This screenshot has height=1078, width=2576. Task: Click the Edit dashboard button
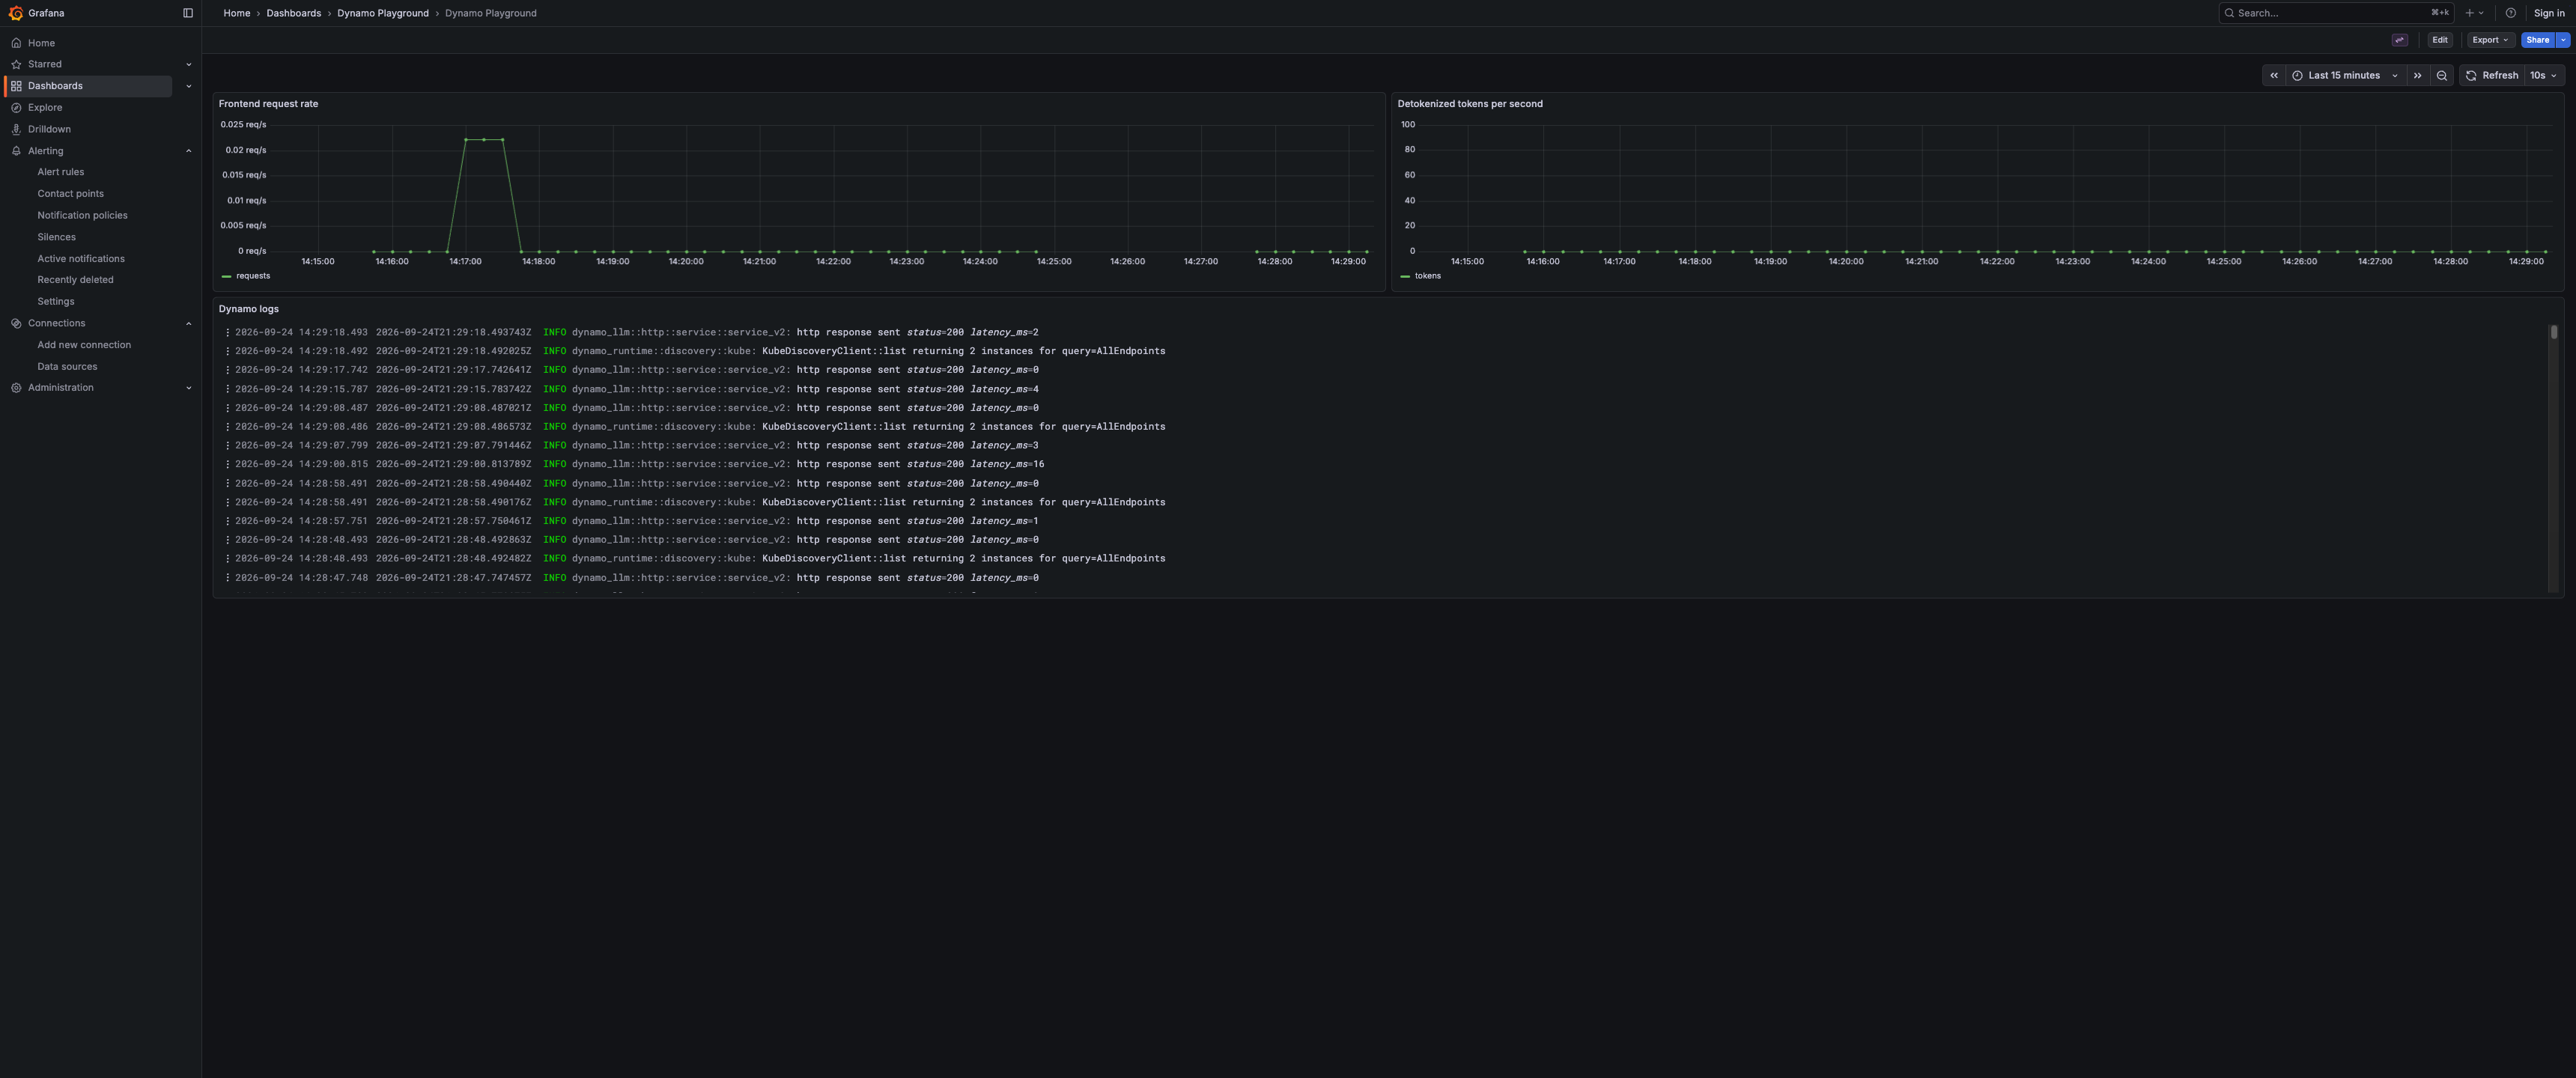(x=2439, y=40)
